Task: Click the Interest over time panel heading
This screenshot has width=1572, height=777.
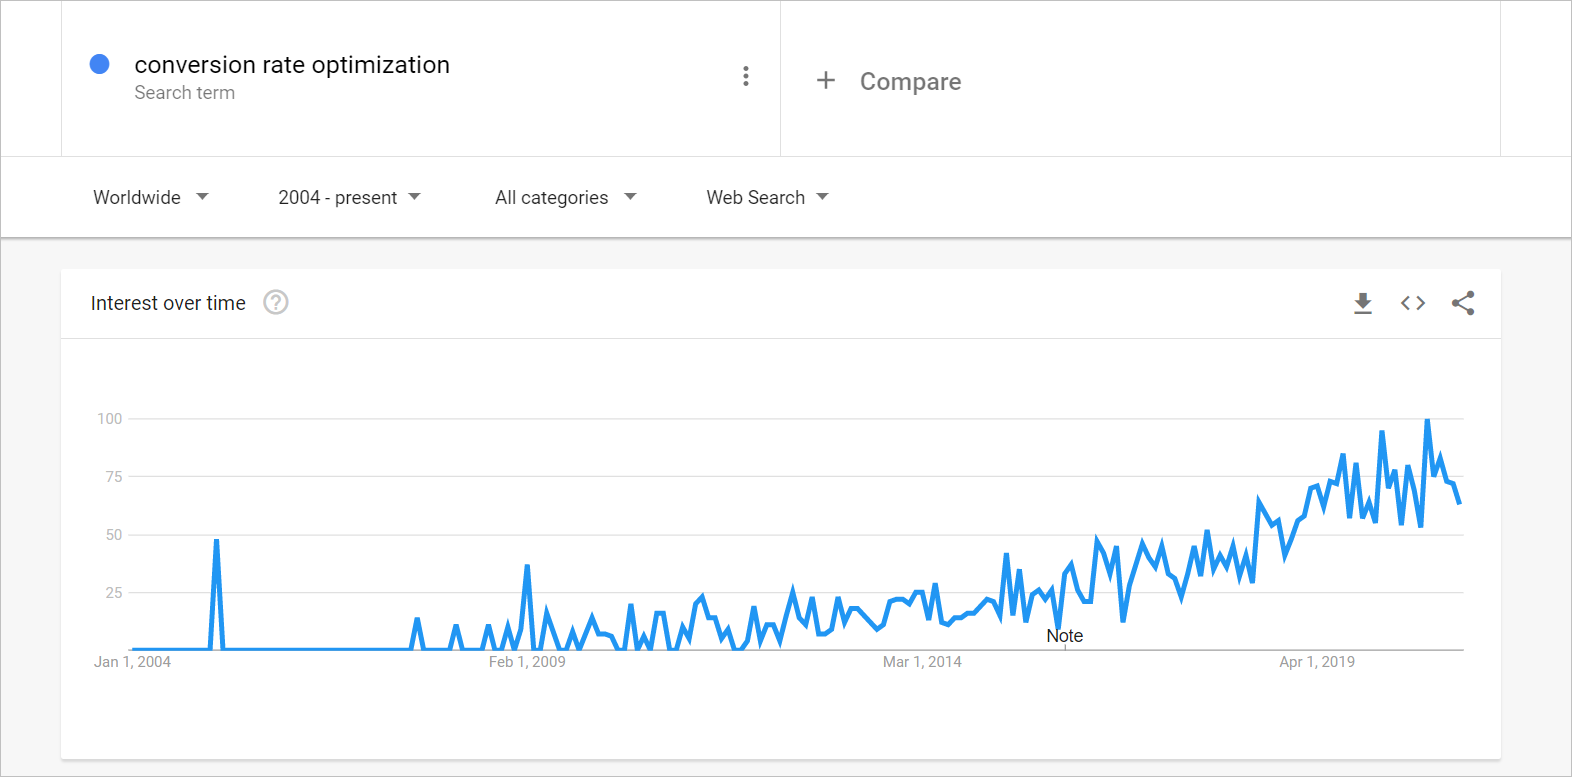Action: click(168, 302)
